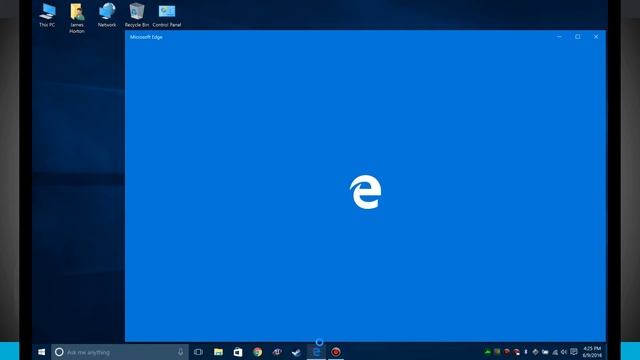Click the volume speaker tray icon

[x=564, y=352]
